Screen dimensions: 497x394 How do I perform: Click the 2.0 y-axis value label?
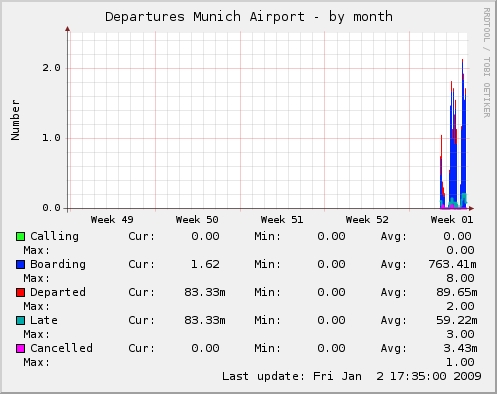[x=51, y=68]
